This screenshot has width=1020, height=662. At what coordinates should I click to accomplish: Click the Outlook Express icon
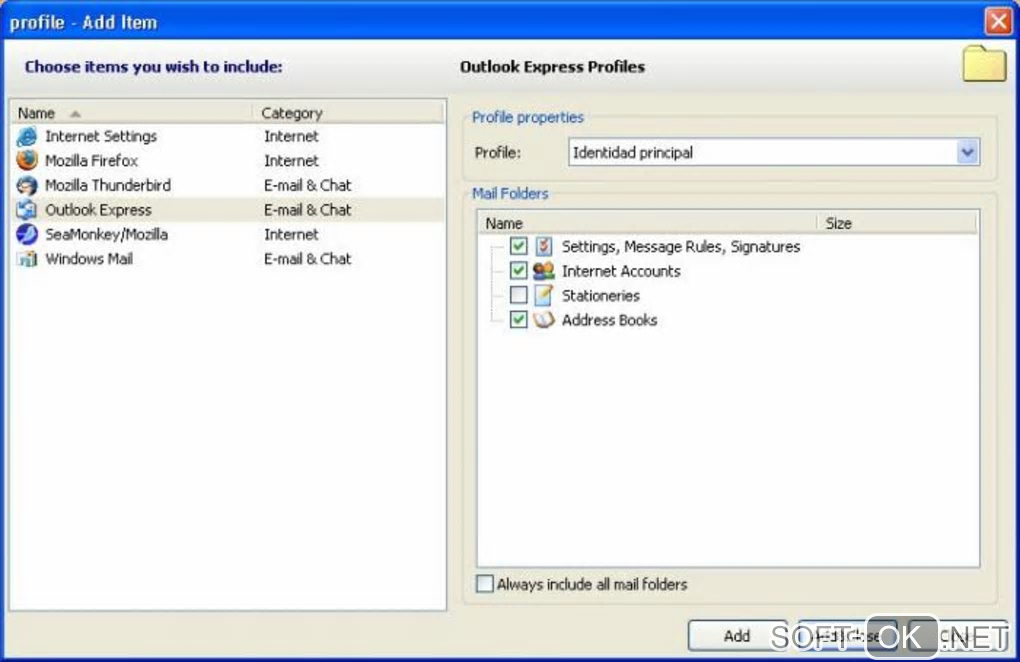pyautogui.click(x=27, y=209)
